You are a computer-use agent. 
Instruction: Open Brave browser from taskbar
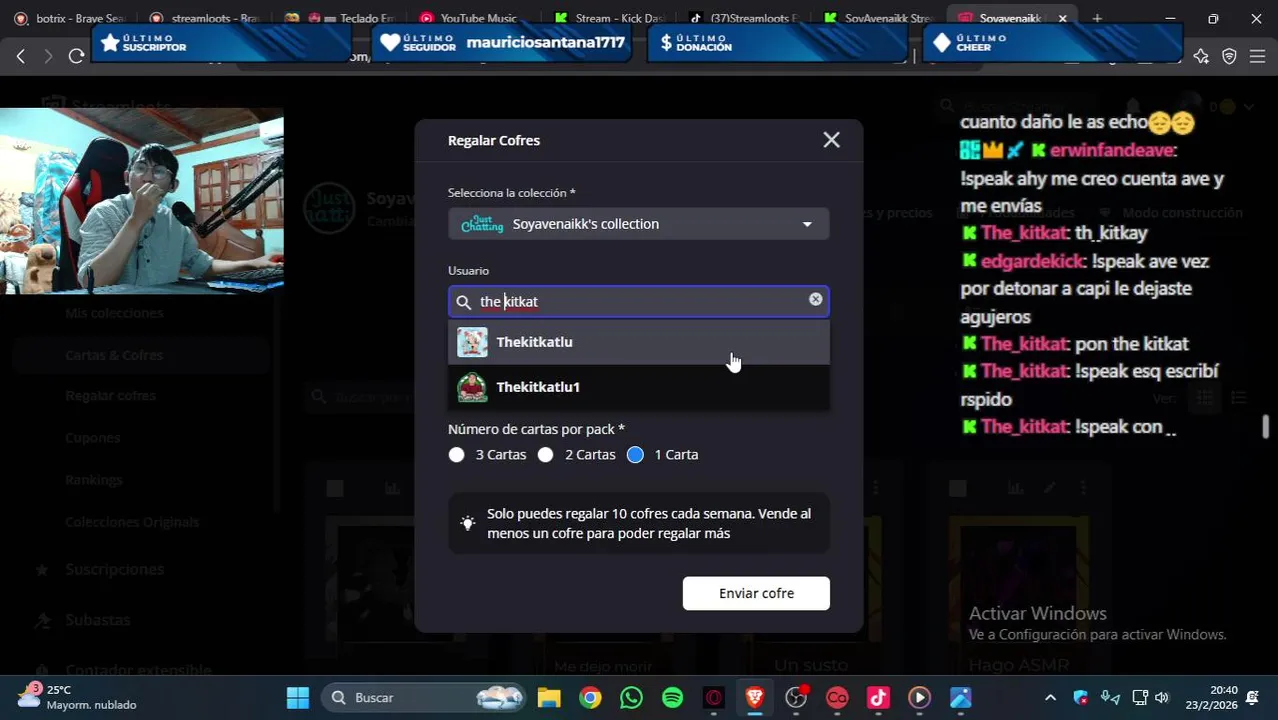(x=755, y=697)
